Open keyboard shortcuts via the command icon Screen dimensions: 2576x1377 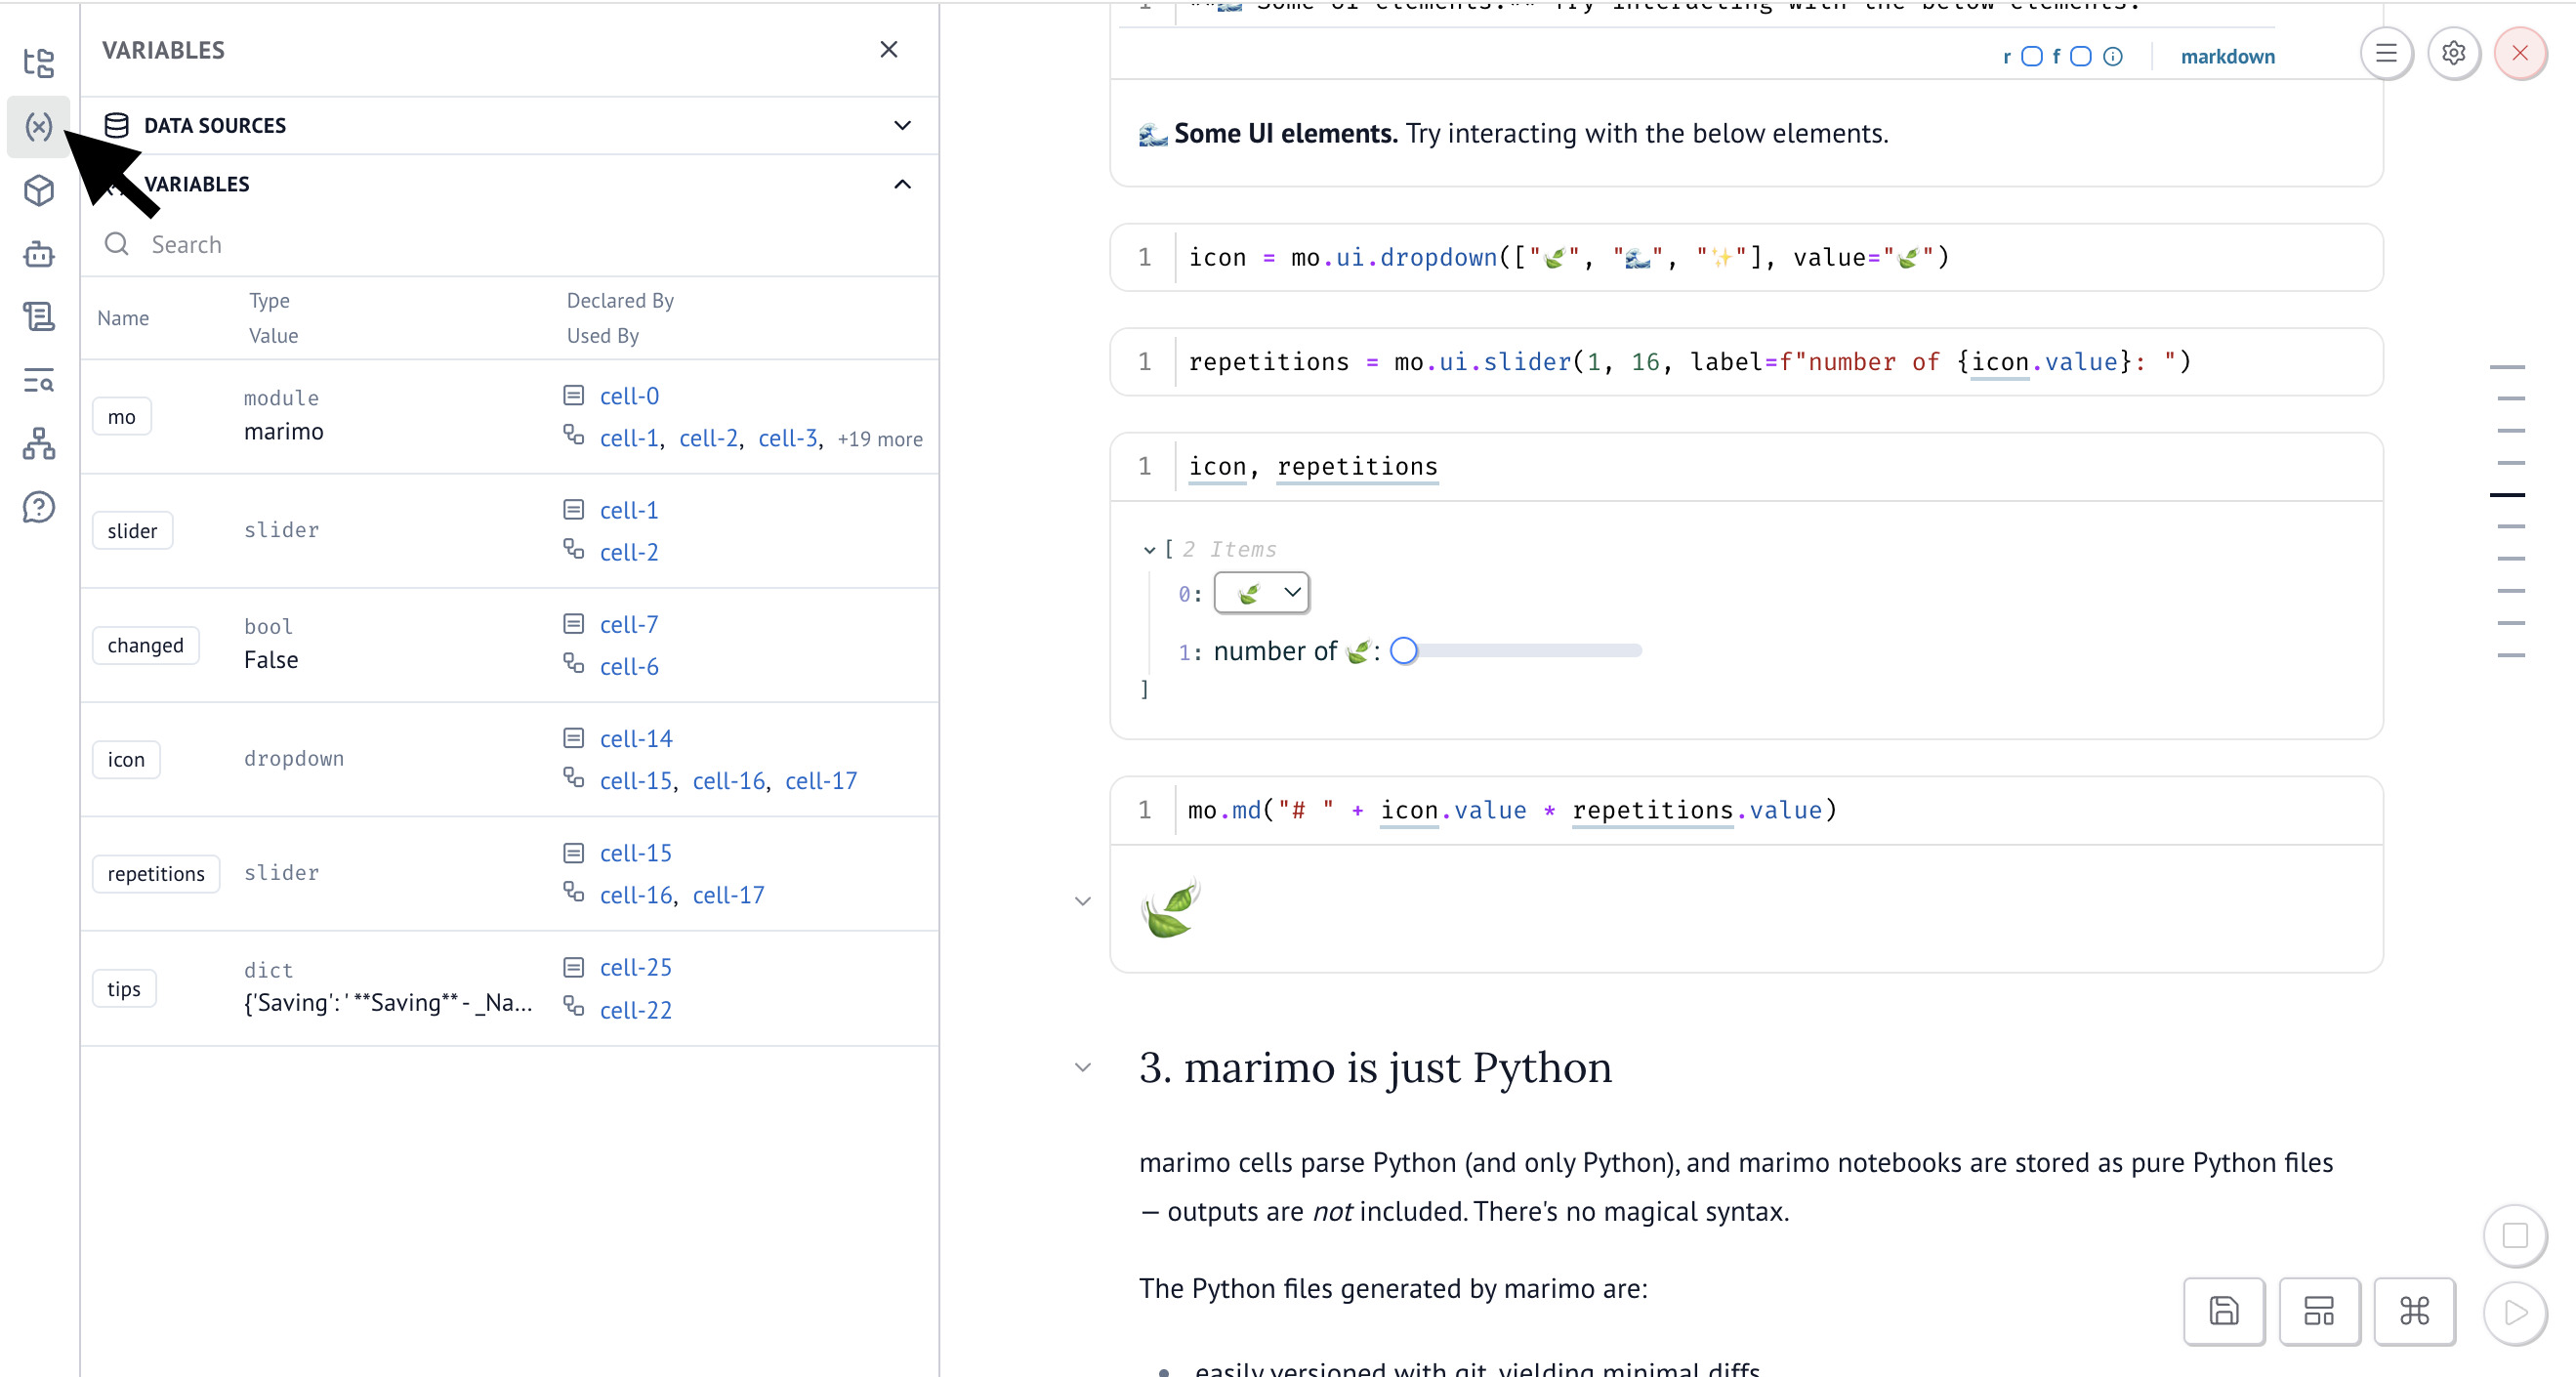point(2415,1312)
